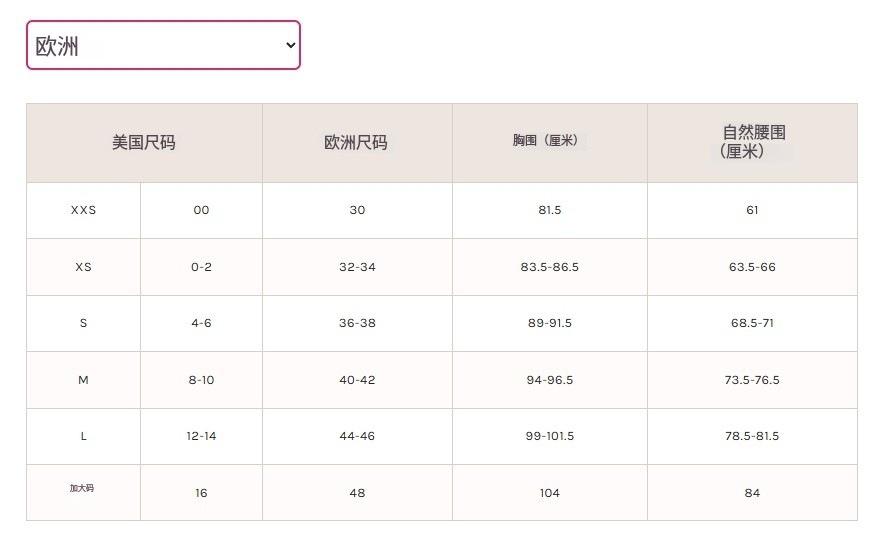The width and height of the screenshot is (881, 533).
Task: Click the 美国尺码 column header
Action: point(144,143)
